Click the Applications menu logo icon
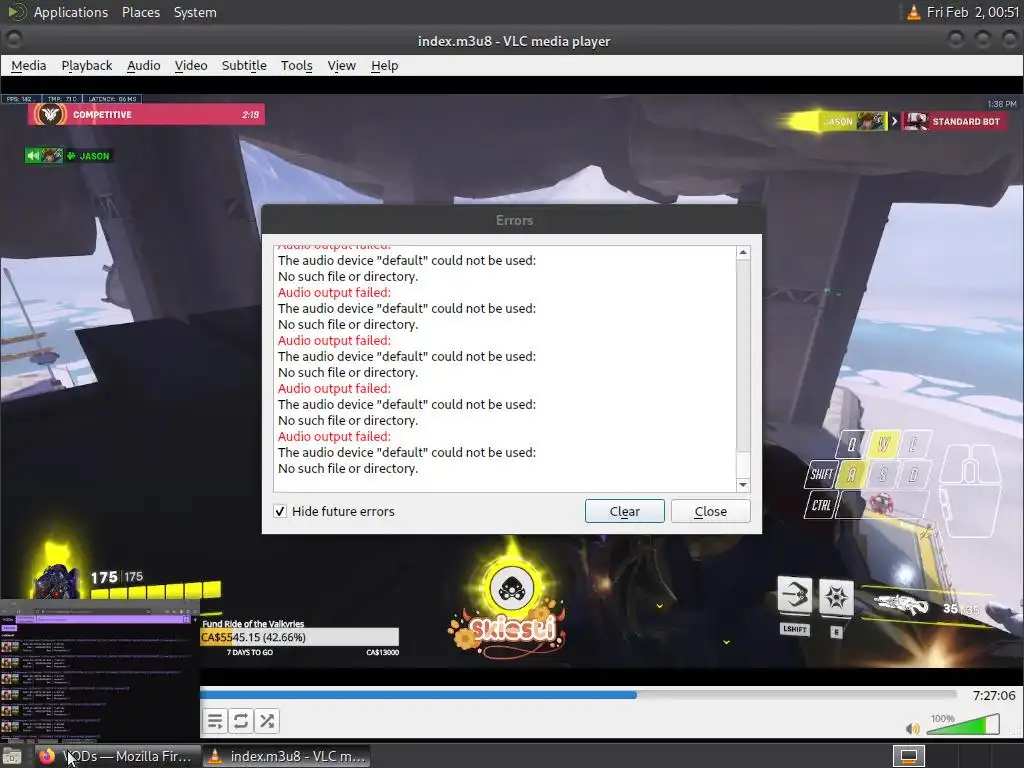This screenshot has height=768, width=1024. 16,12
